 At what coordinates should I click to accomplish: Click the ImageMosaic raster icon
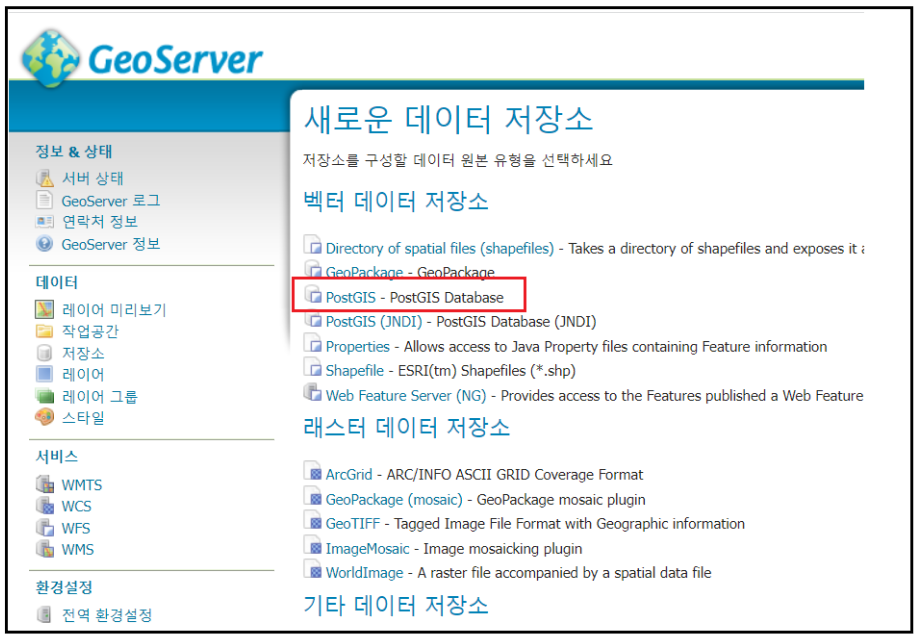(x=313, y=546)
